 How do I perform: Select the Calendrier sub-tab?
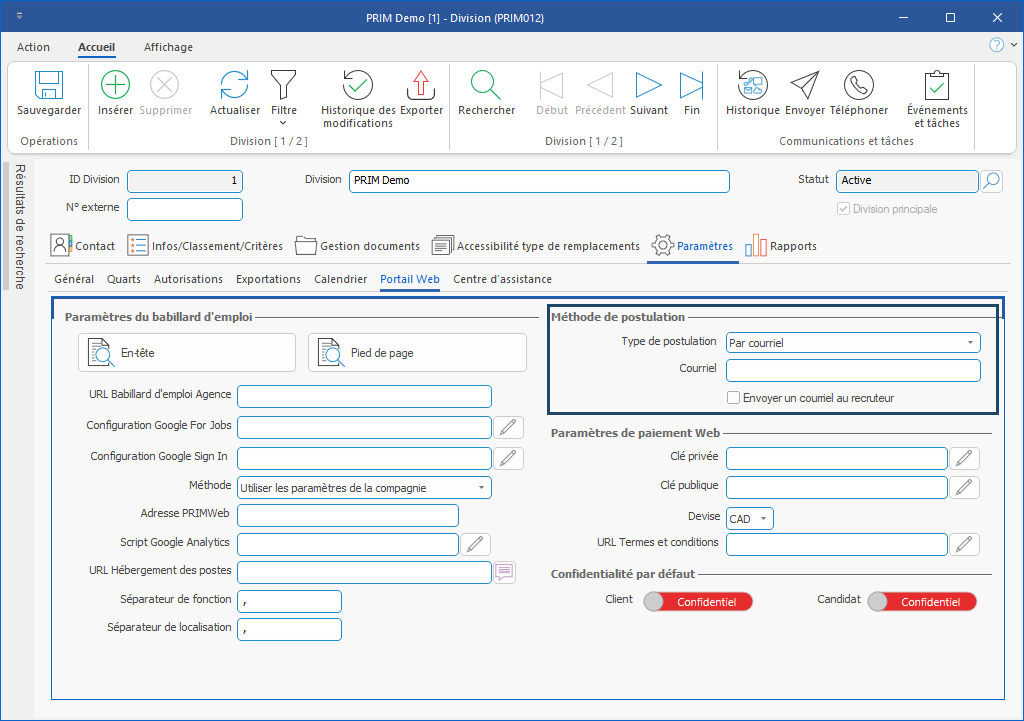point(340,279)
